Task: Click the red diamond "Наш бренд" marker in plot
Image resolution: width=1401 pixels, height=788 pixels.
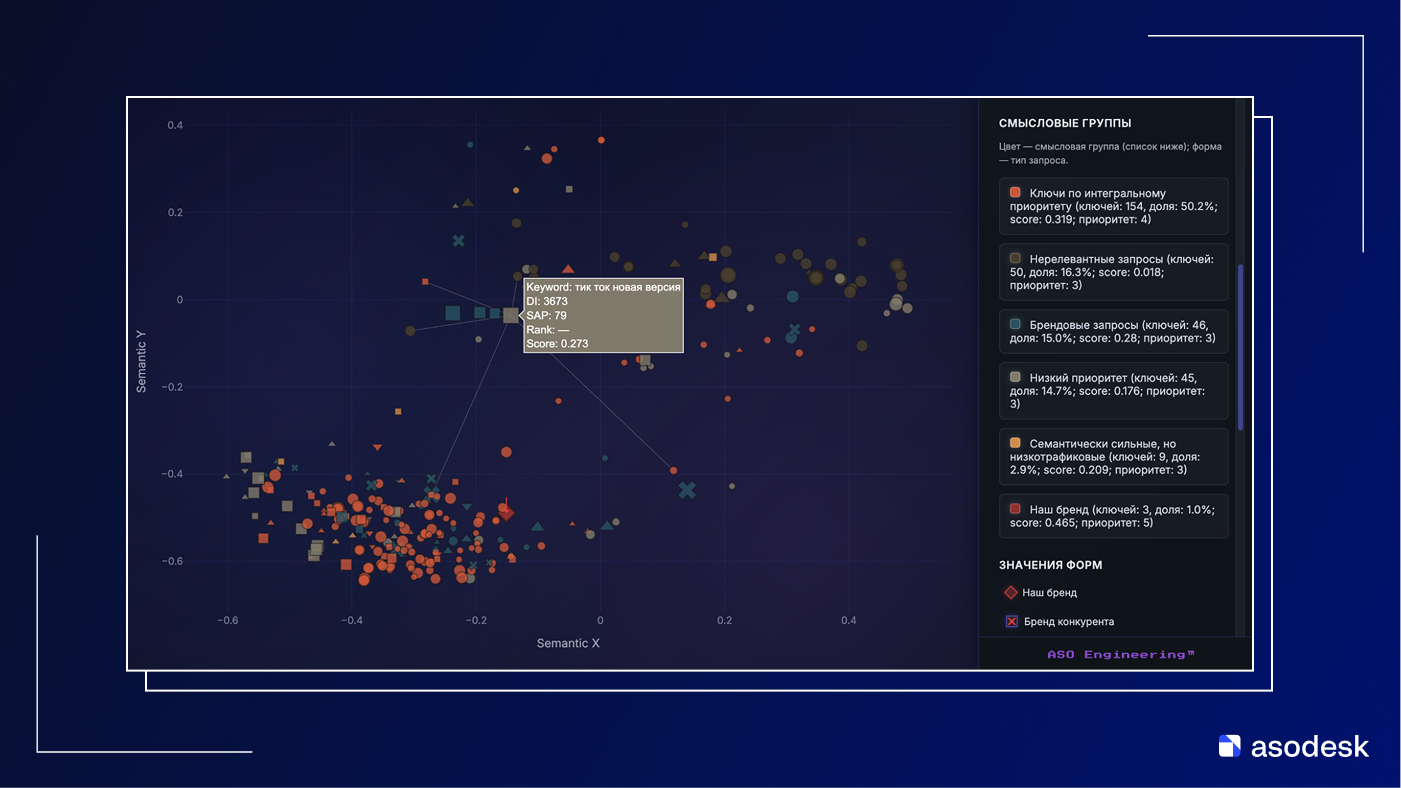Action: point(507,513)
